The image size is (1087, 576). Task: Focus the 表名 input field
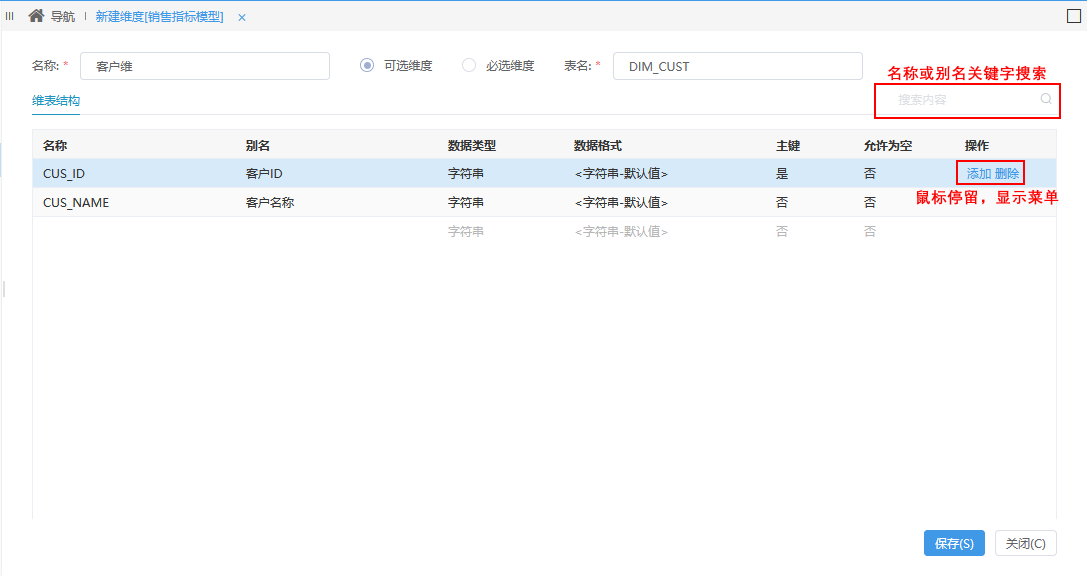pos(738,67)
